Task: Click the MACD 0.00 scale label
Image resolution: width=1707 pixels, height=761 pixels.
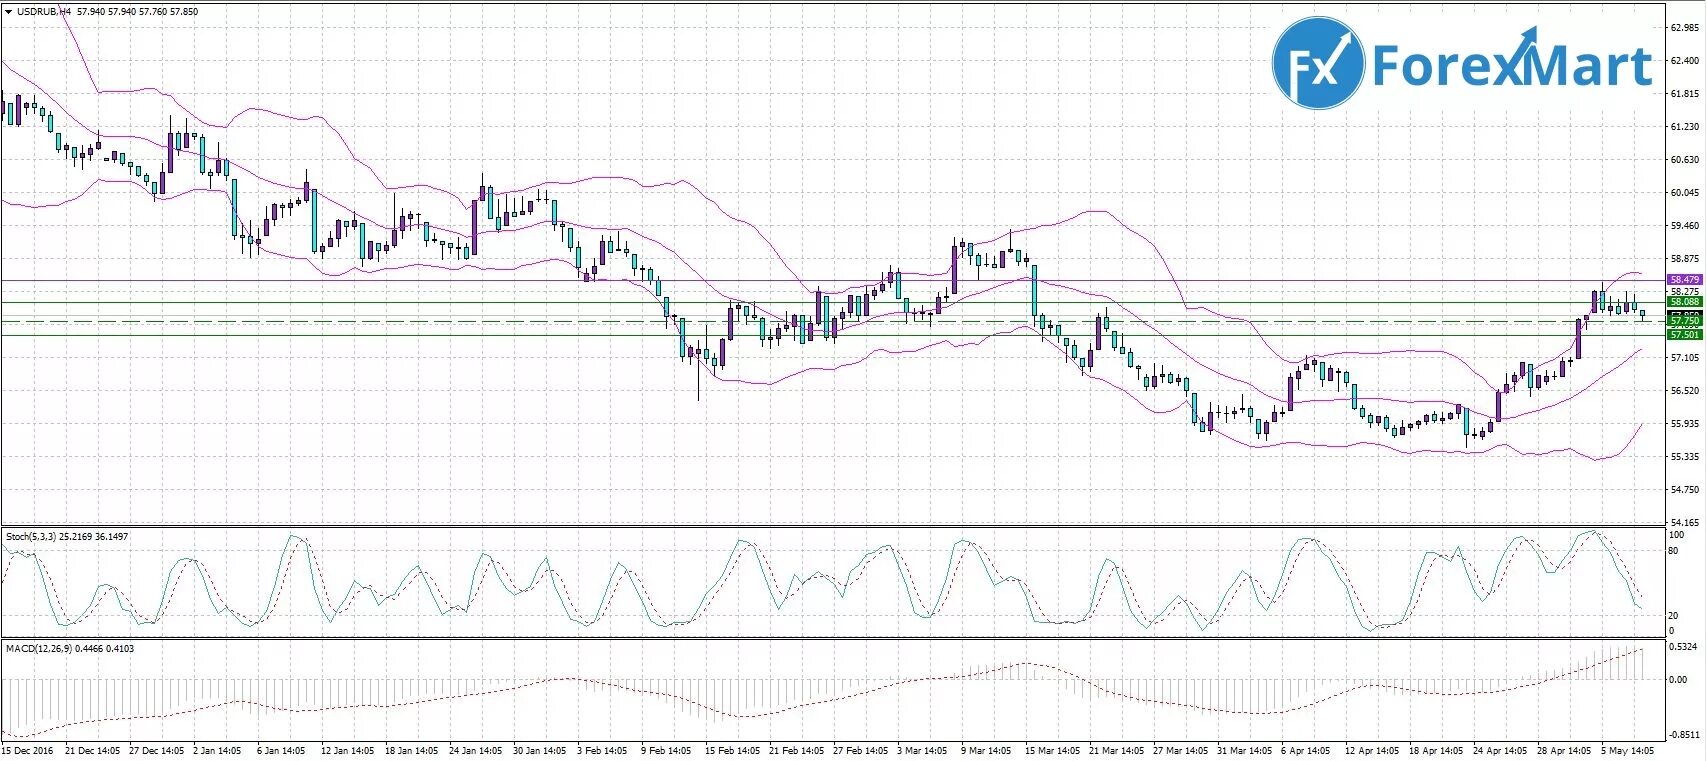Action: click(x=1679, y=680)
